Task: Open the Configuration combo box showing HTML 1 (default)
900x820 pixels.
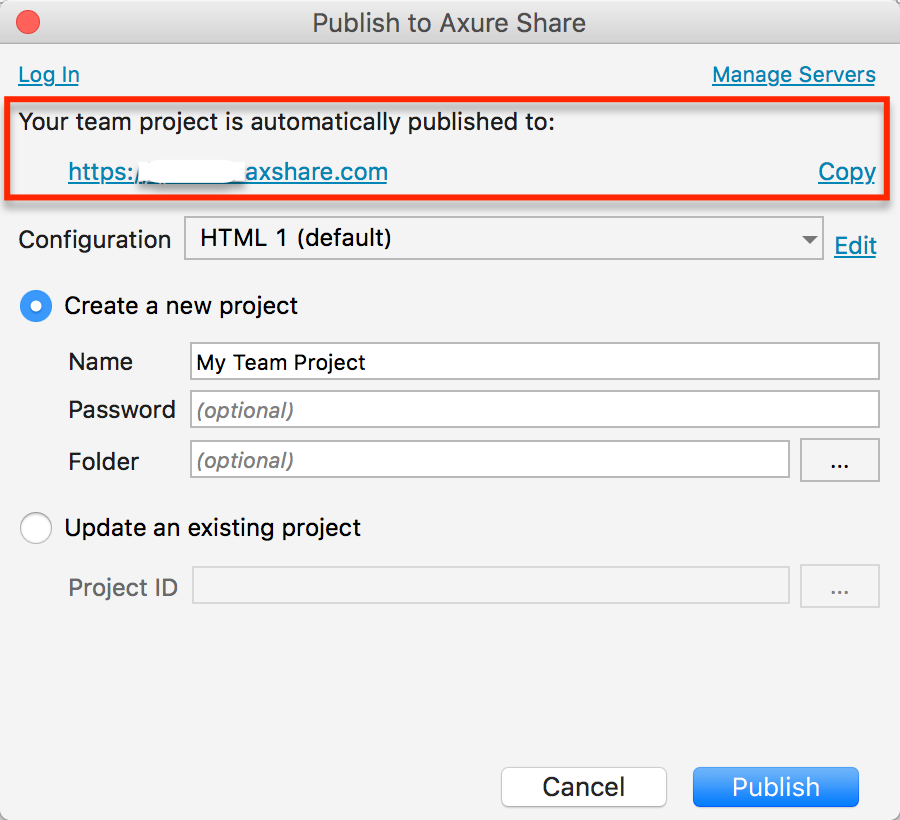Action: click(490, 239)
